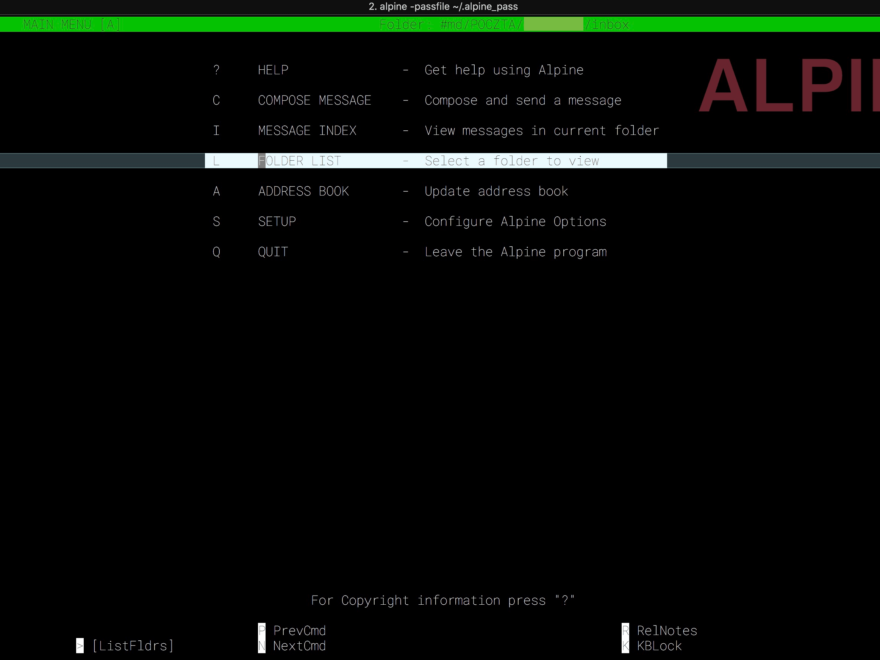Click 'View messages in current folder' text
This screenshot has width=880, height=660.
542,131
